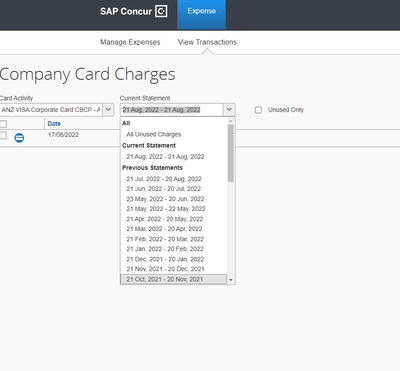Expand the Card Activity dropdown arrow
Screen dimensions: 400x371
pyautogui.click(x=108, y=110)
